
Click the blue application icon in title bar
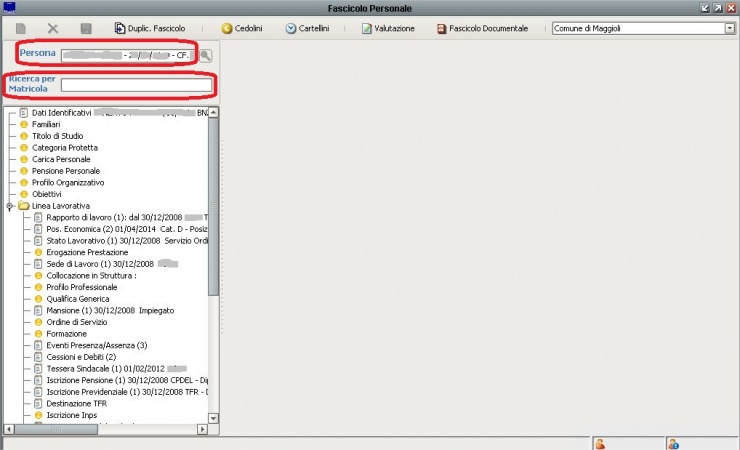(9, 7)
